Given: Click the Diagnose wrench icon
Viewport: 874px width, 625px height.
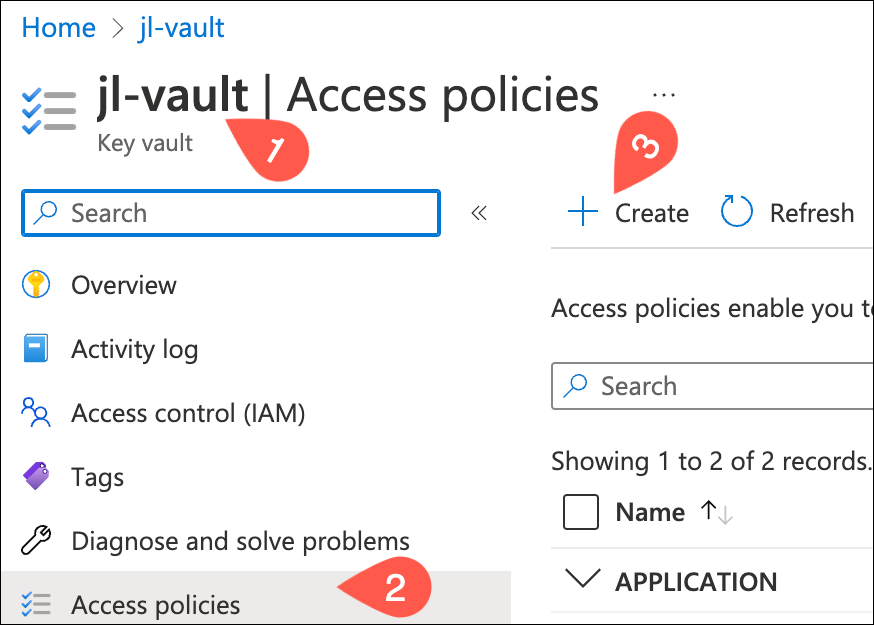Looking at the screenshot, I should (x=35, y=541).
